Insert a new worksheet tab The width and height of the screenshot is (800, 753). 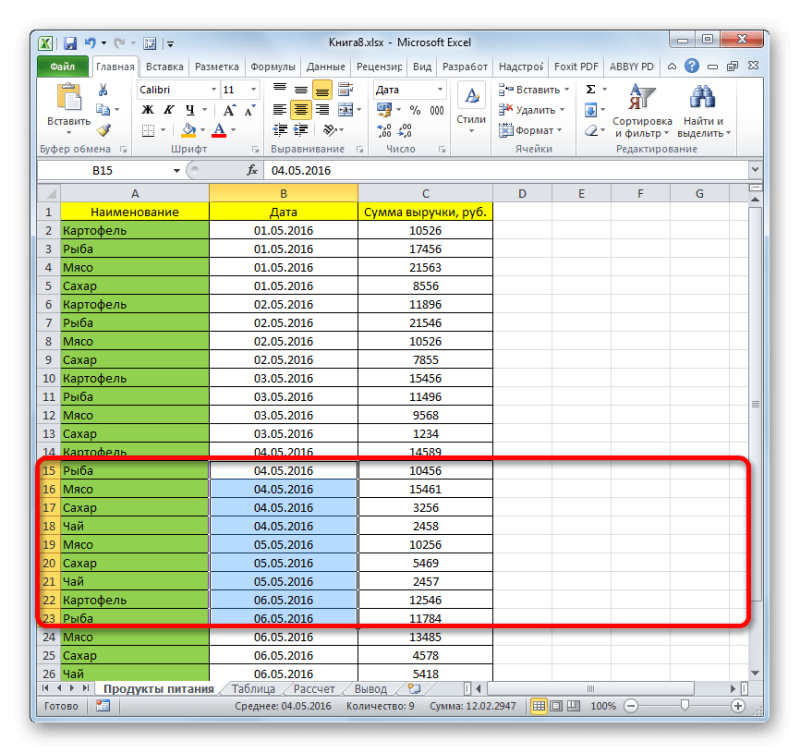pos(414,689)
